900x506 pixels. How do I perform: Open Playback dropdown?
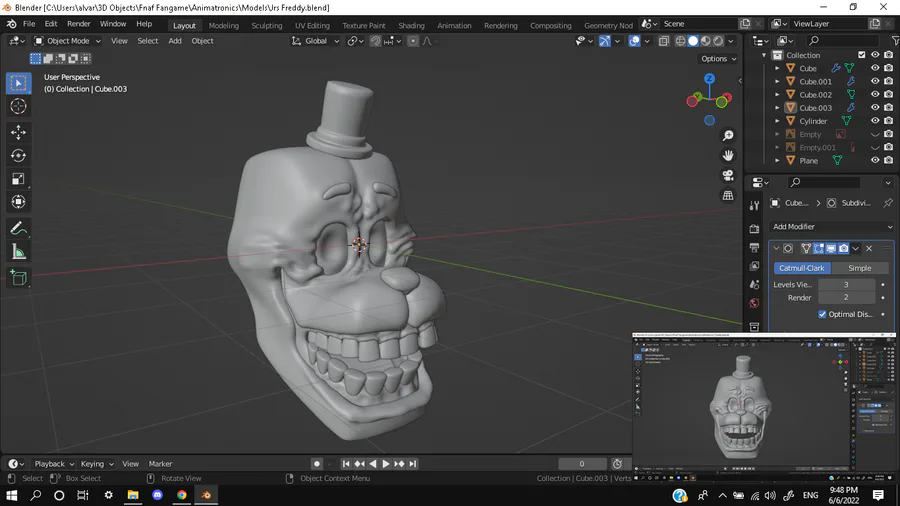click(x=54, y=464)
